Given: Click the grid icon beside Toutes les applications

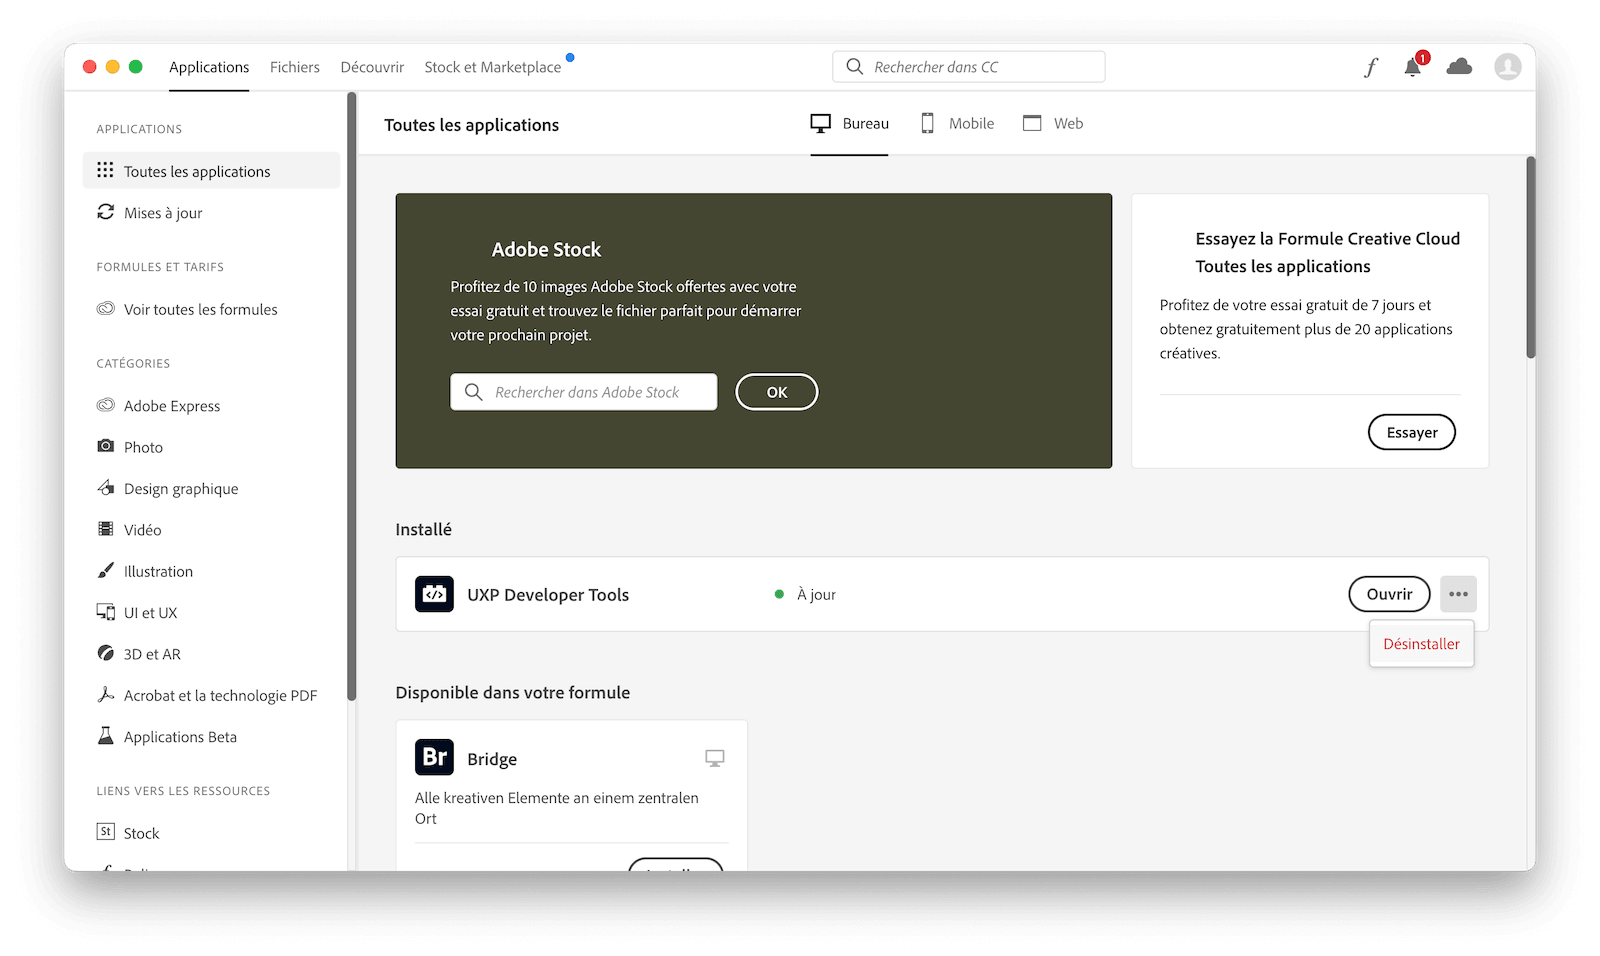Looking at the screenshot, I should (x=105, y=170).
